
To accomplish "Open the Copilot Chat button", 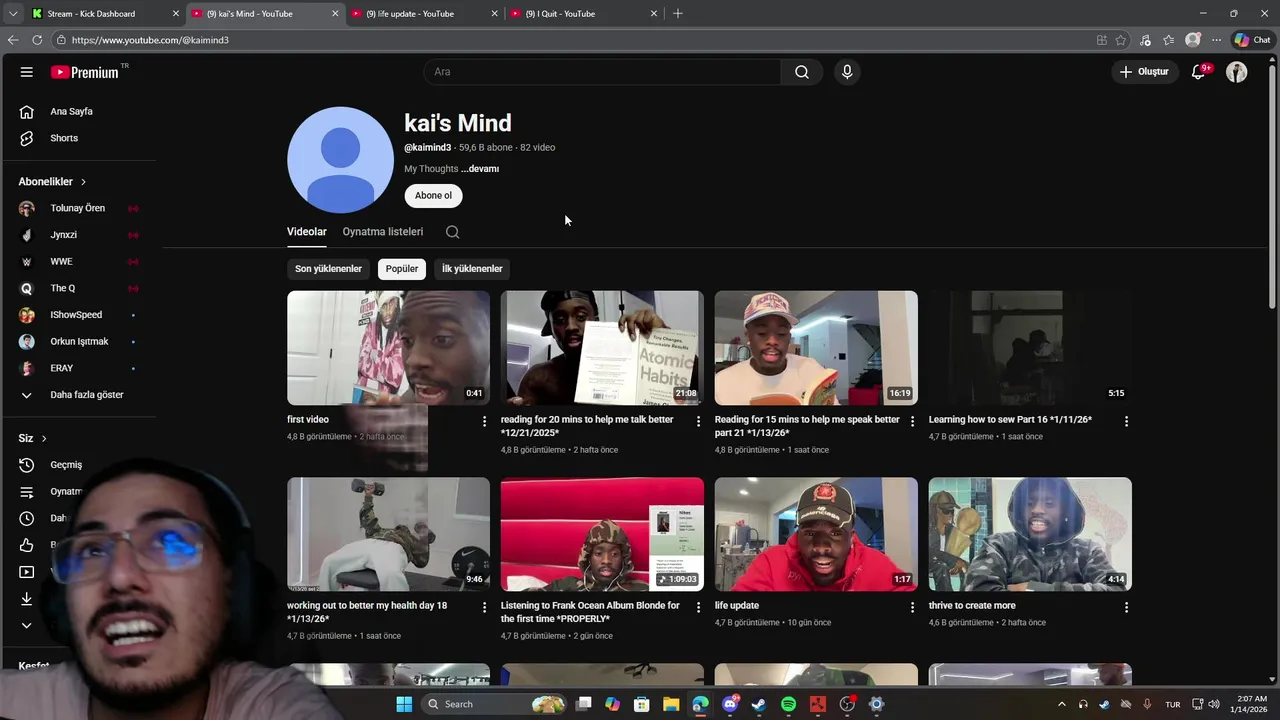I will click(1252, 40).
